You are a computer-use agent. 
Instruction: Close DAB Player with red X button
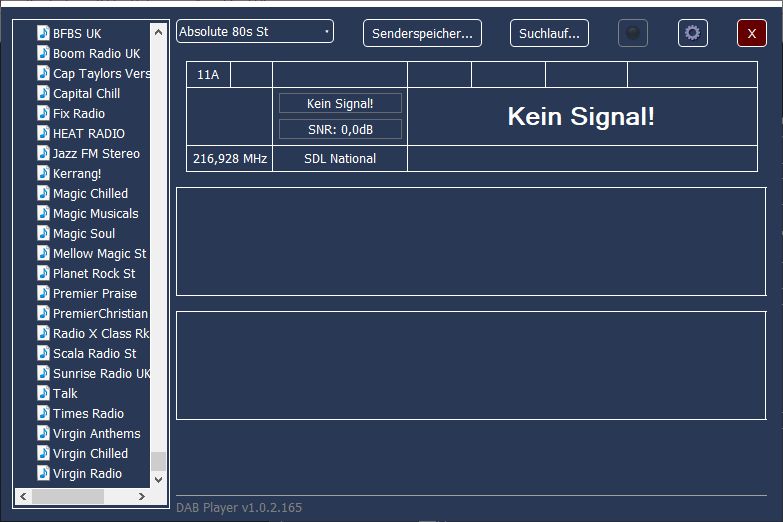coord(752,33)
